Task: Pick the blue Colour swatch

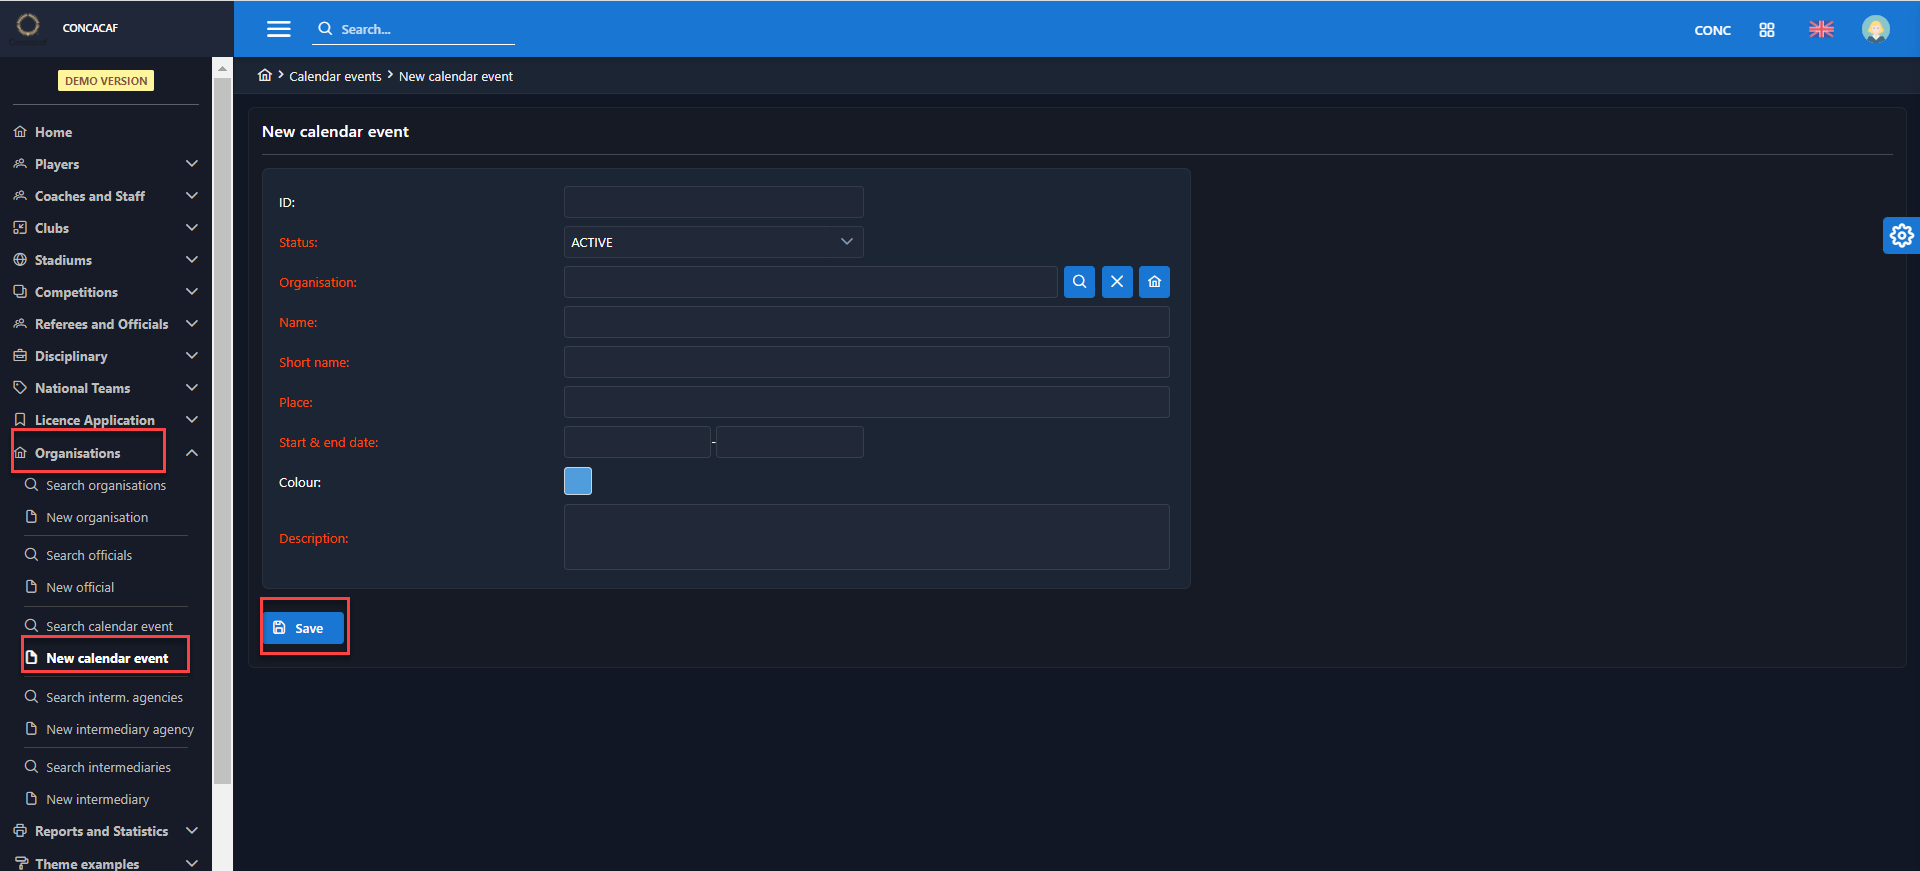Action: point(578,481)
